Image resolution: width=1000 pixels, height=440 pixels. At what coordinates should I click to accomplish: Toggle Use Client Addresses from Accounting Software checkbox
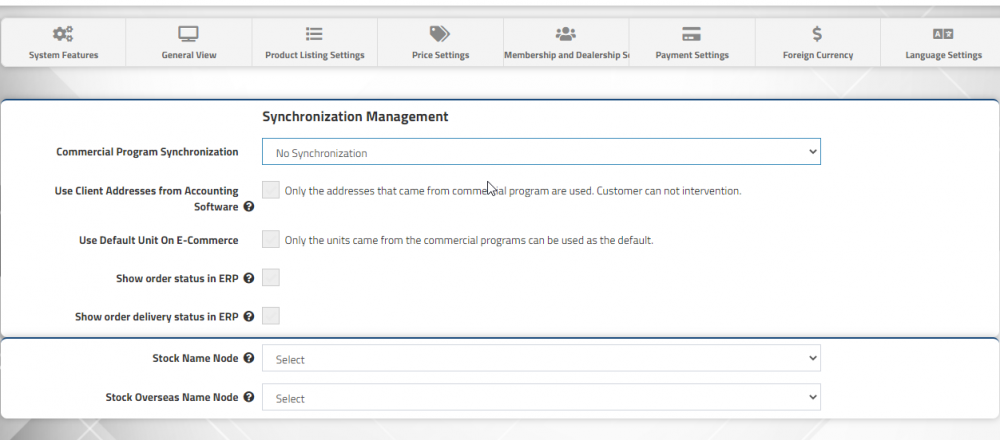[271, 190]
